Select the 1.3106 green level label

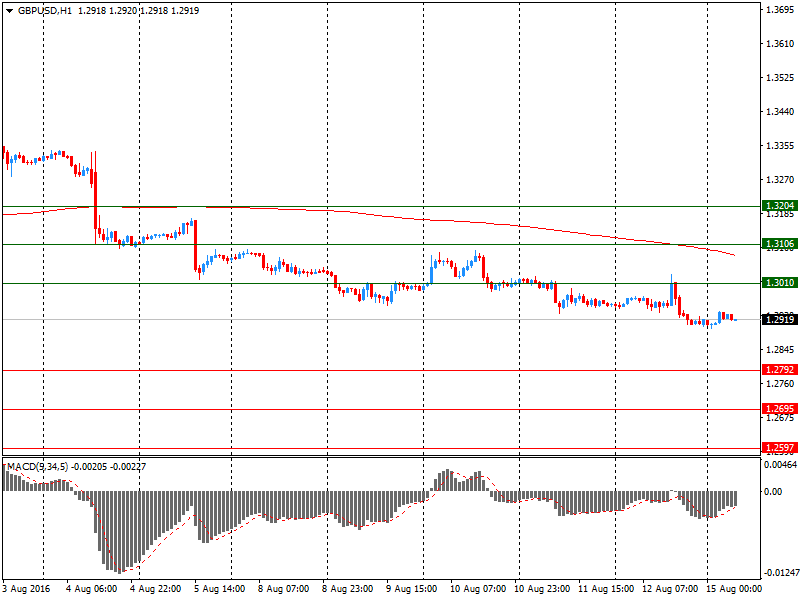(780, 244)
